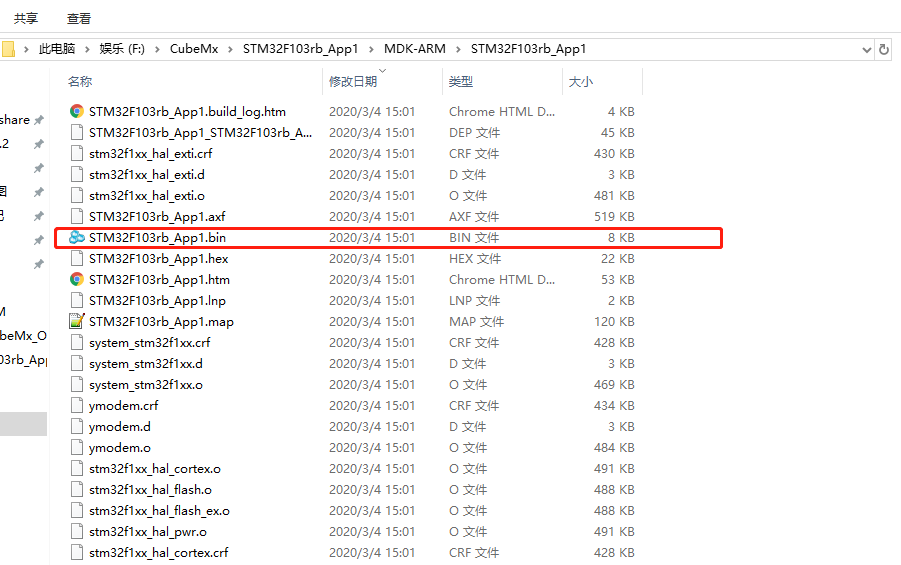The height and width of the screenshot is (565, 901).
Task: Select file icon of ymodem.crf
Action: 76,405
